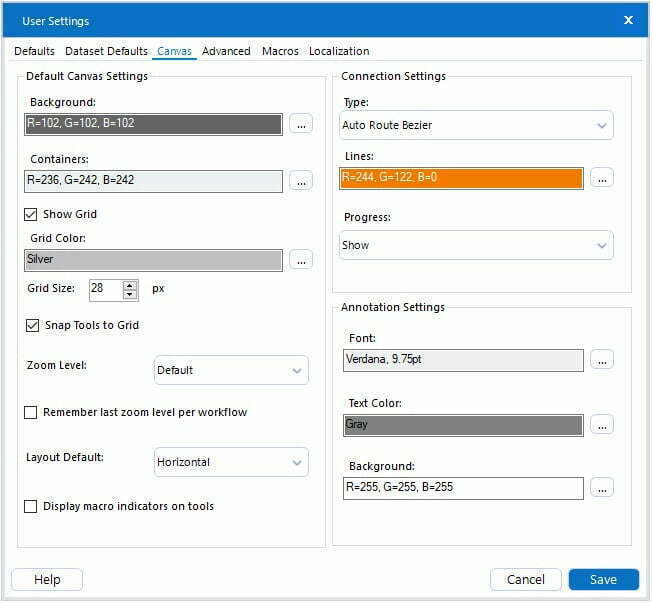Open the Zoom Level dropdown

click(231, 370)
